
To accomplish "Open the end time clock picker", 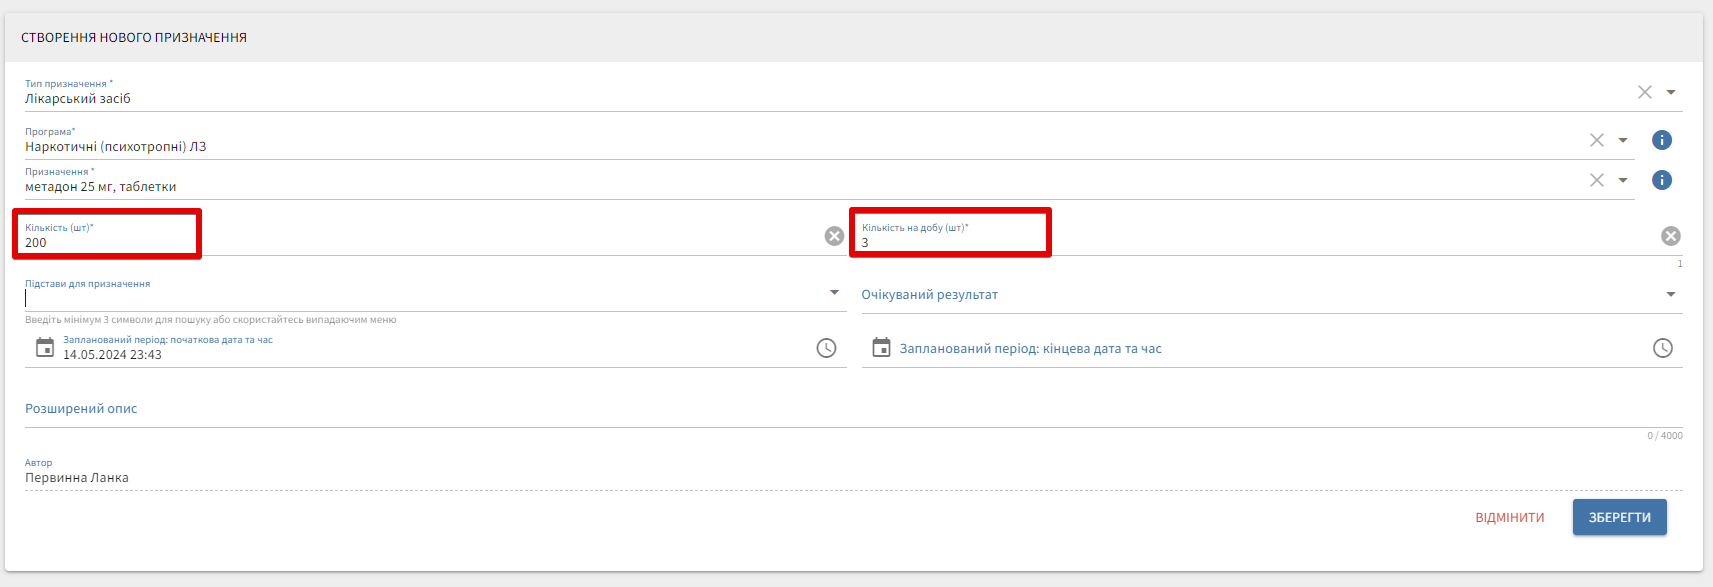I will coord(1662,348).
